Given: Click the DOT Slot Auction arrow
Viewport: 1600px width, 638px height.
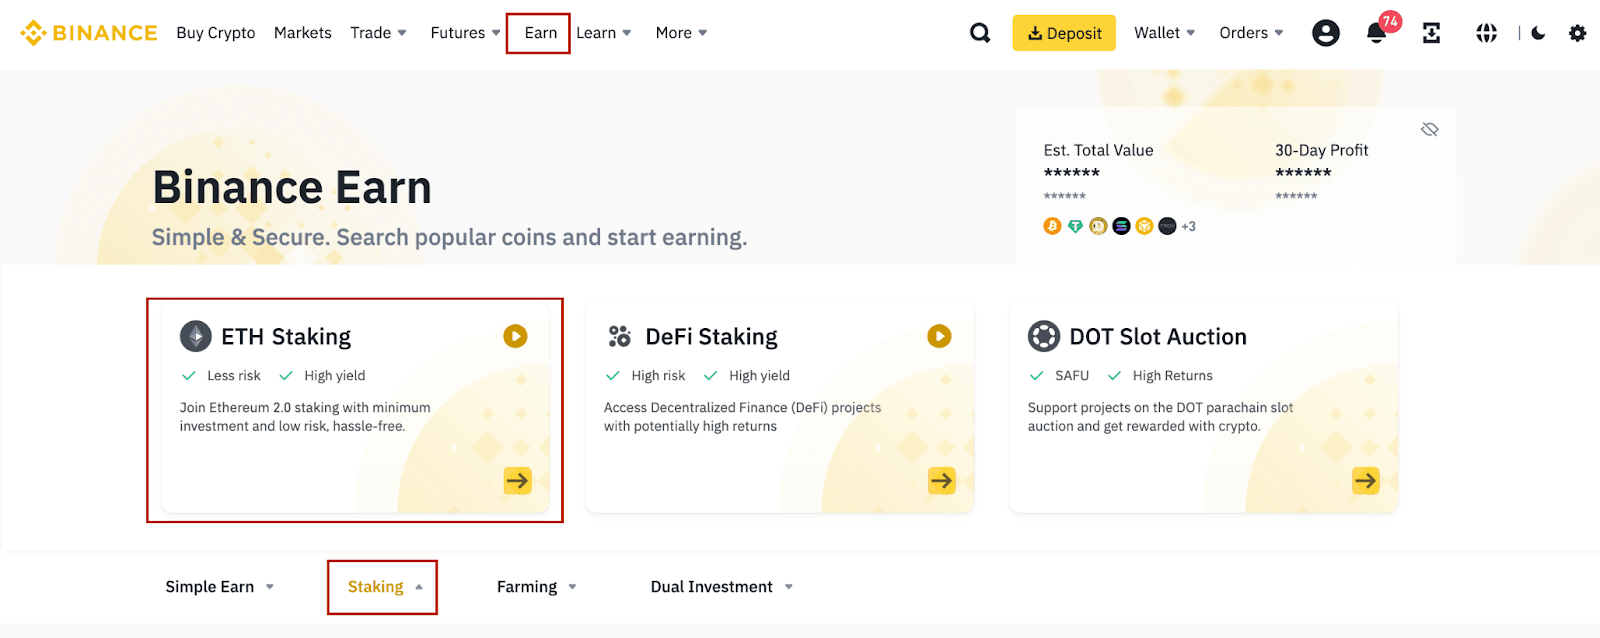Looking at the screenshot, I should pos(1365,481).
